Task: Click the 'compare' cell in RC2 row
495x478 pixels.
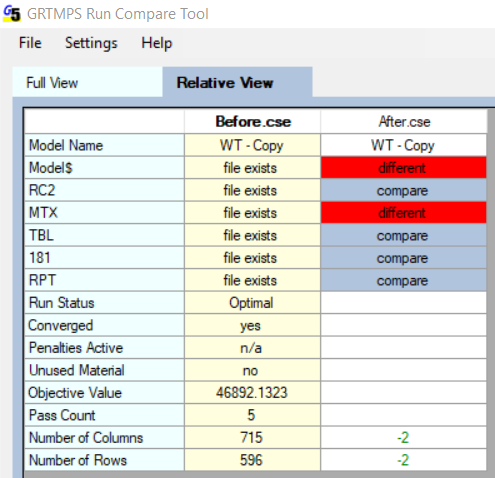Action: (403, 190)
